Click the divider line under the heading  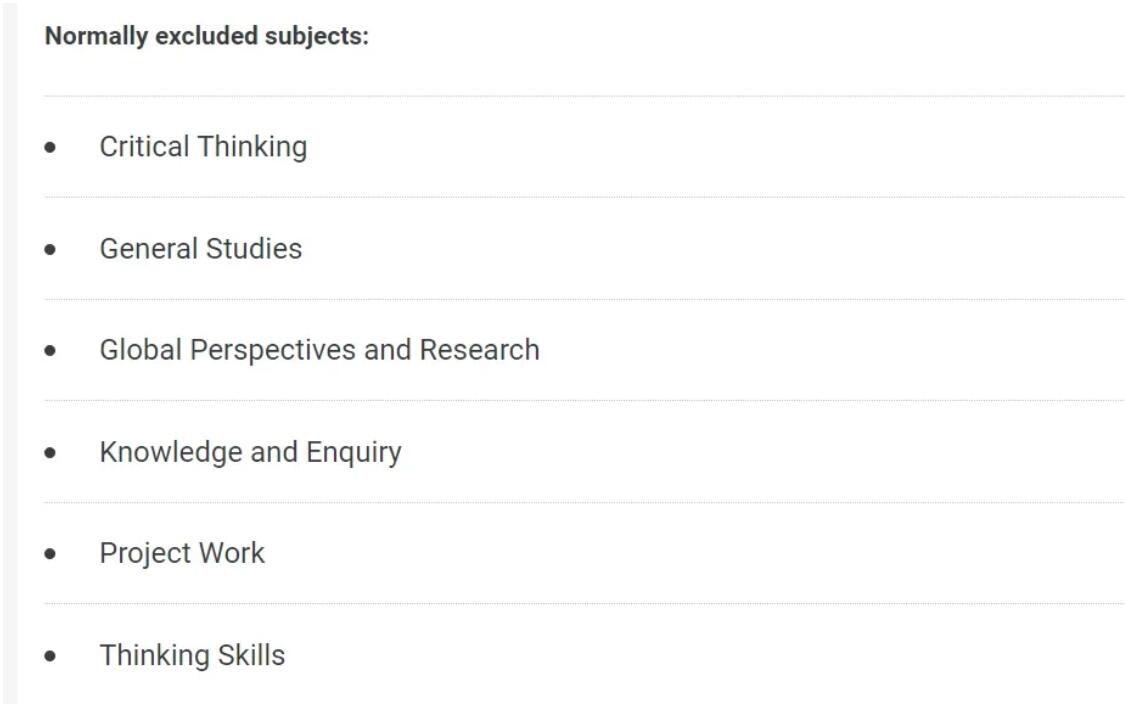[x=584, y=95]
